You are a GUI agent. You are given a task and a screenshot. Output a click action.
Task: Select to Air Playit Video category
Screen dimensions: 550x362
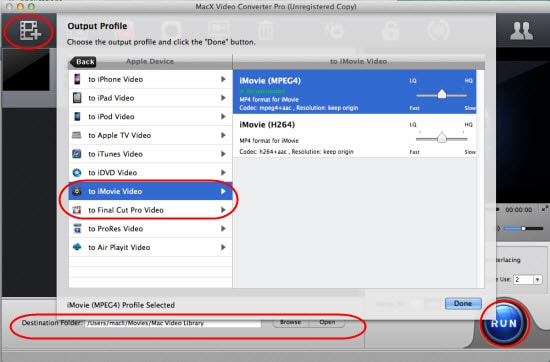tap(150, 247)
